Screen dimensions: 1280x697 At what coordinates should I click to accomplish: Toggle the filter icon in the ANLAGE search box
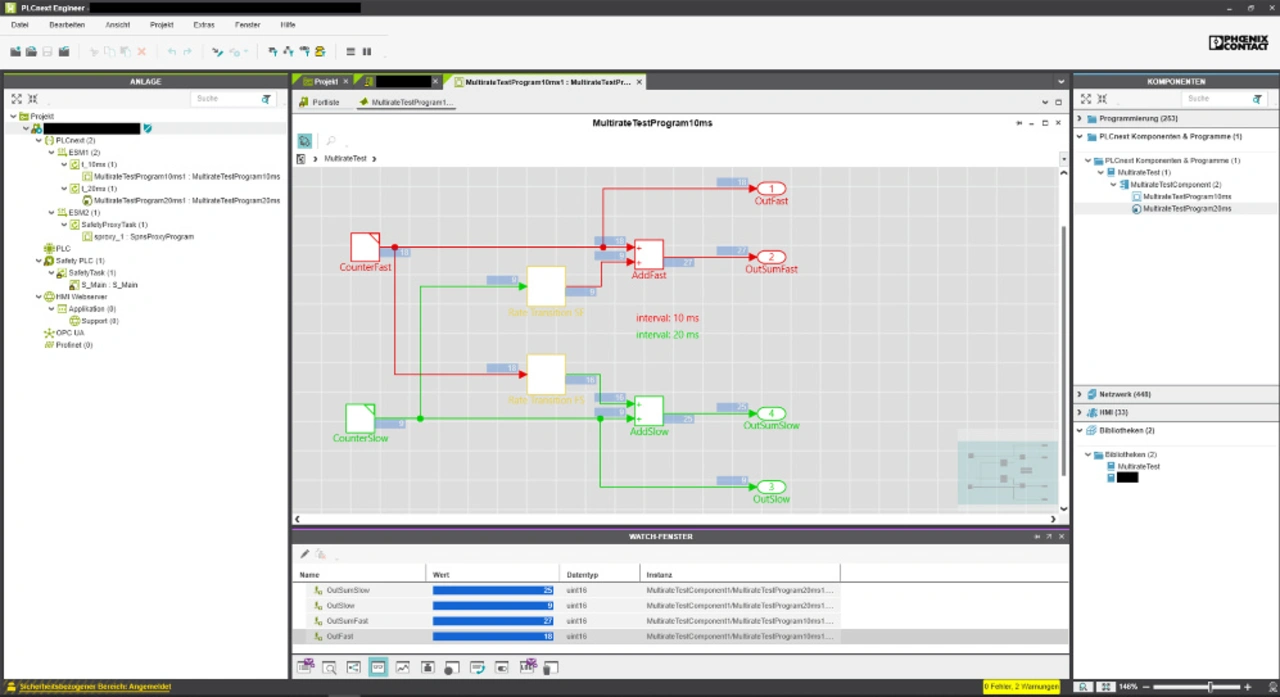click(266, 99)
